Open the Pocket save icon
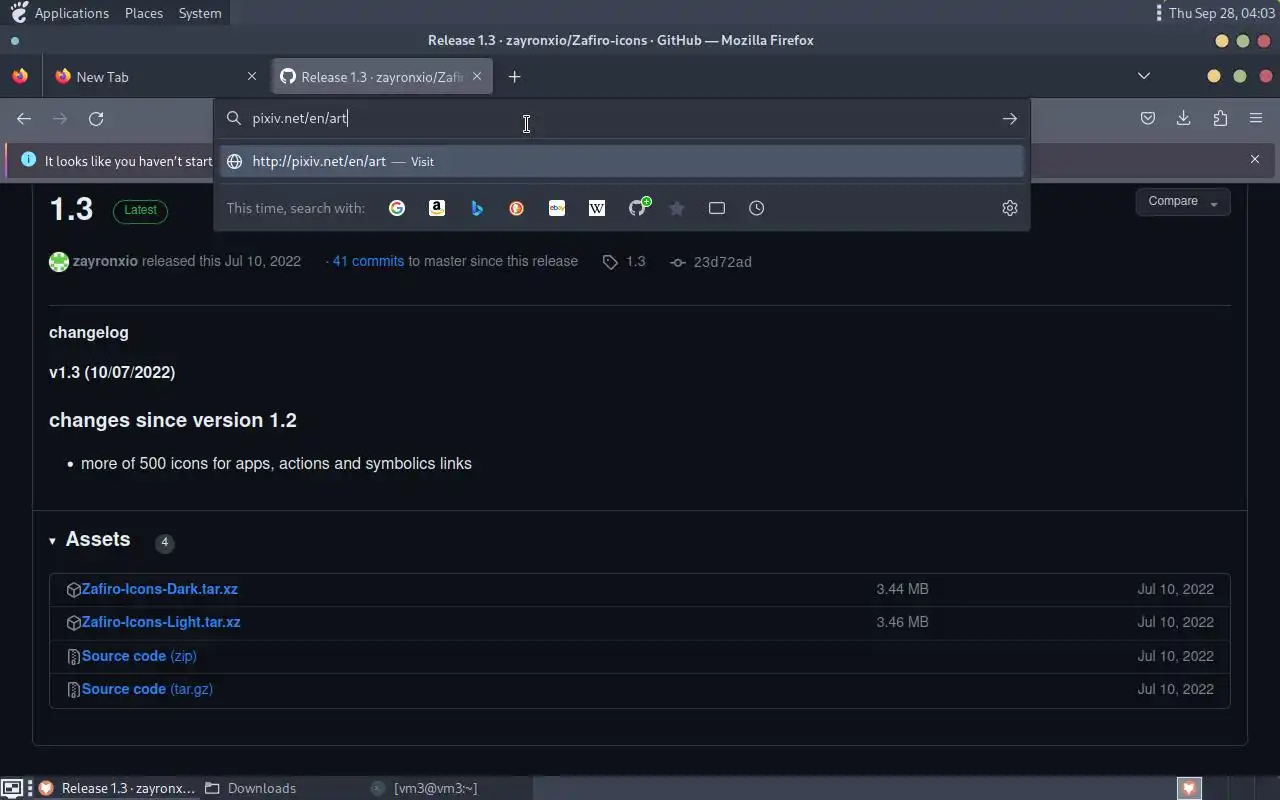Viewport: 1280px width, 800px height. click(1148, 118)
